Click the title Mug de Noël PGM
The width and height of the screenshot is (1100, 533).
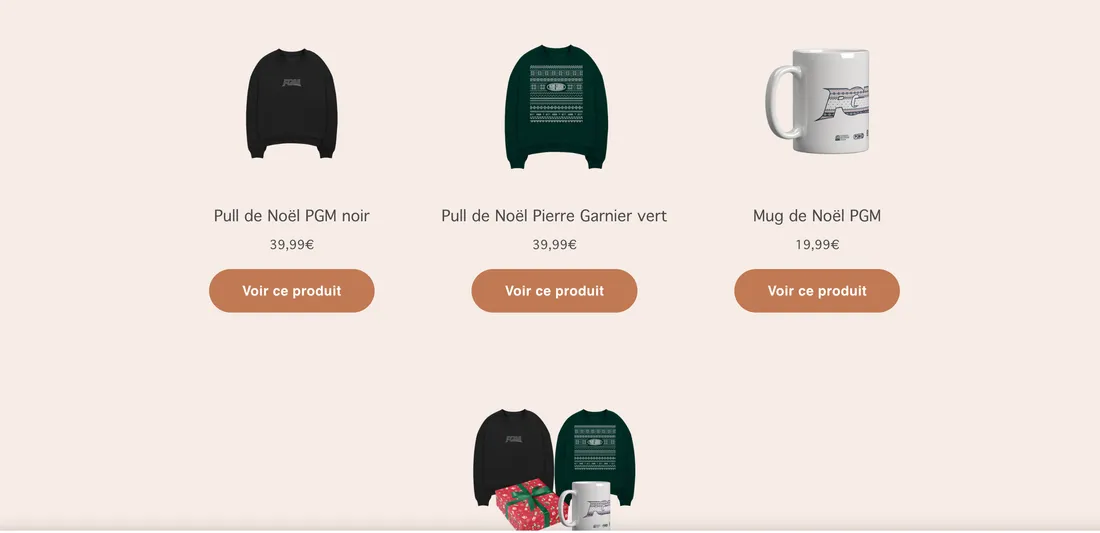(817, 216)
